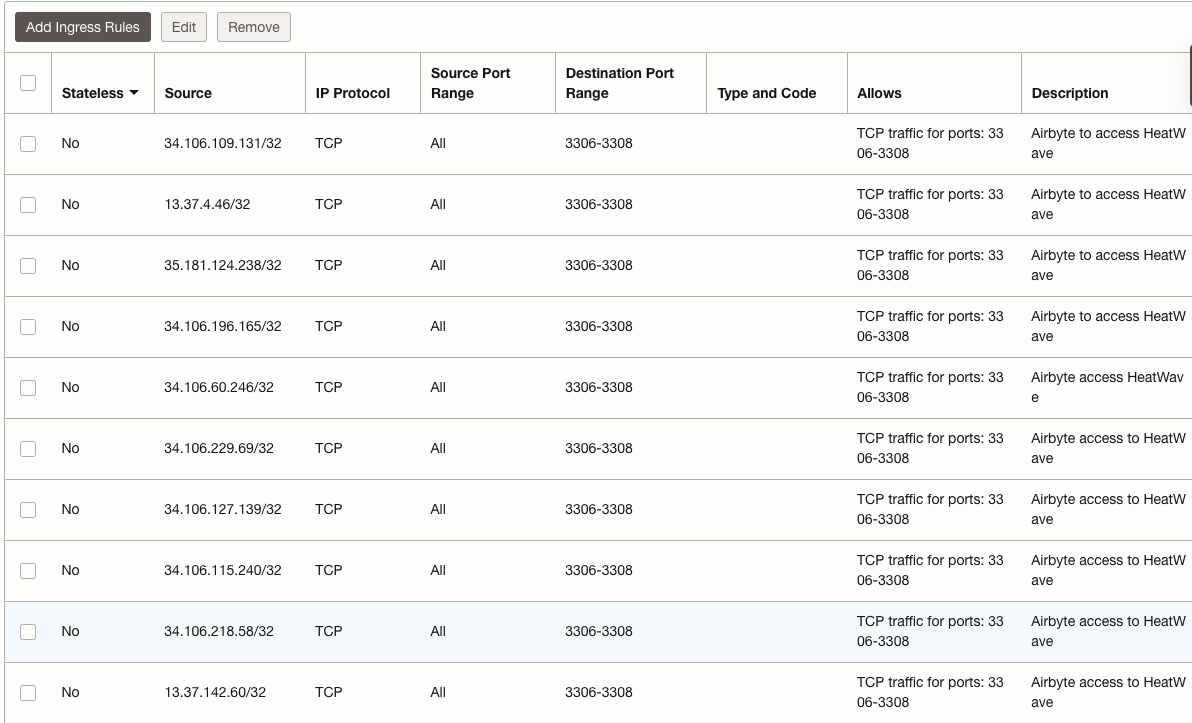Click the Remove button
Viewport: 1192px width, 723px height.
point(253,27)
